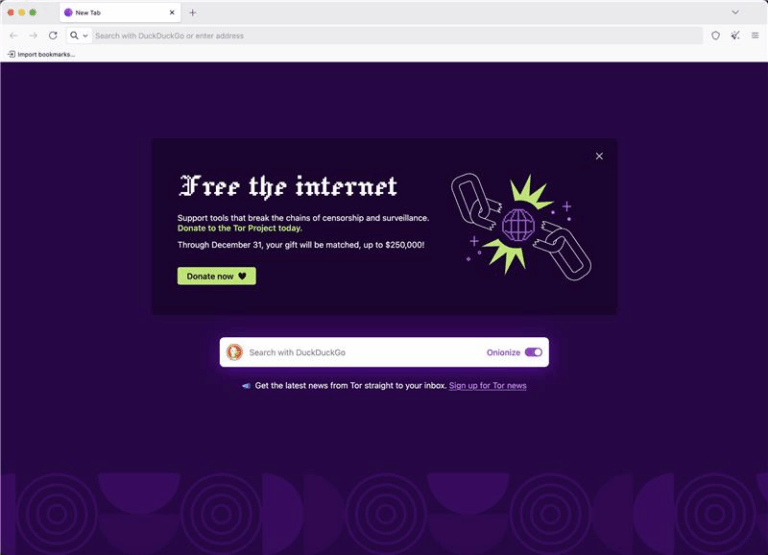The width and height of the screenshot is (768, 555).
Task: Open the list all tabs chevron
Action: click(735, 12)
